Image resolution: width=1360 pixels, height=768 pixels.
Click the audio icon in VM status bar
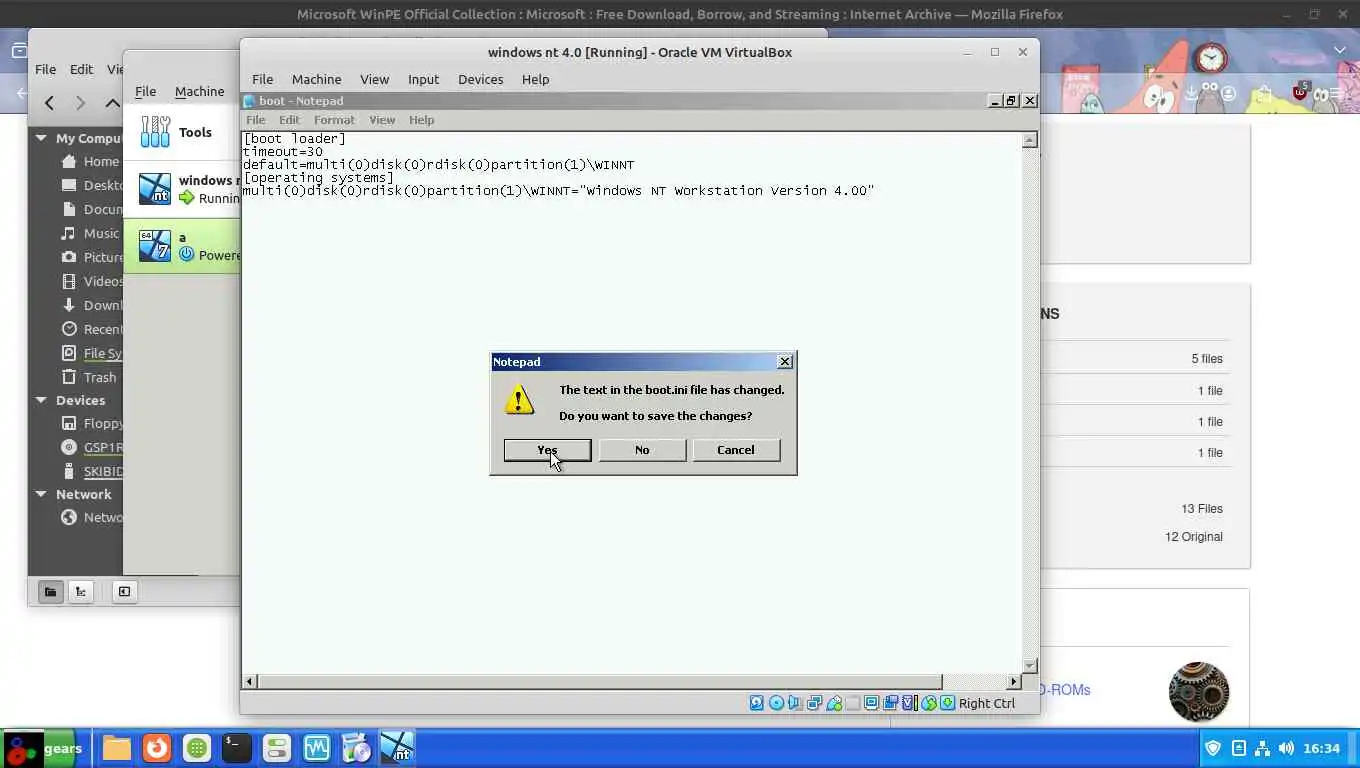click(794, 703)
